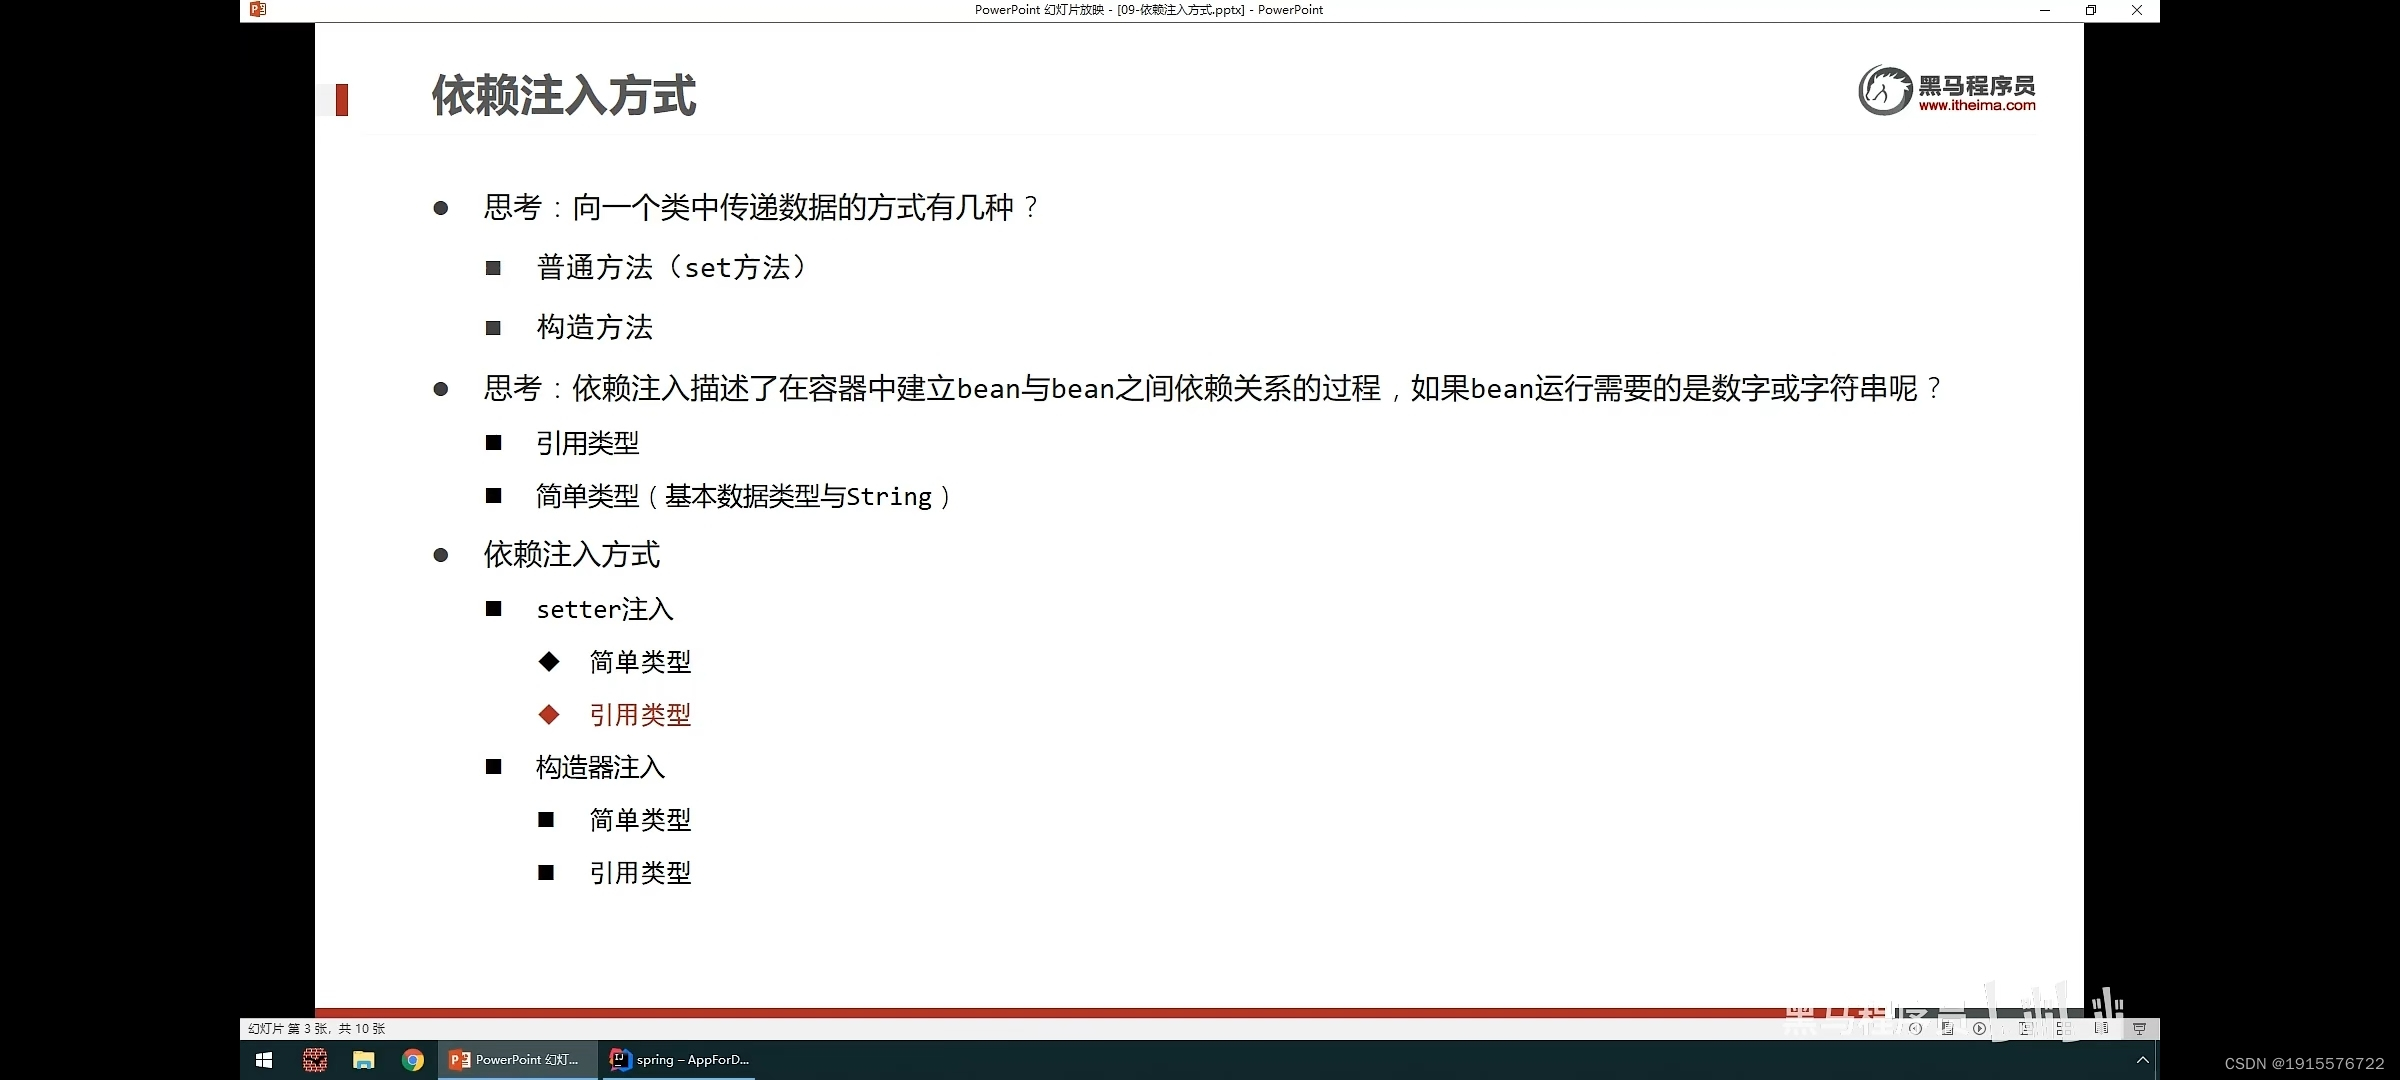
Task: Open Chrome from the taskbar
Action: point(413,1060)
